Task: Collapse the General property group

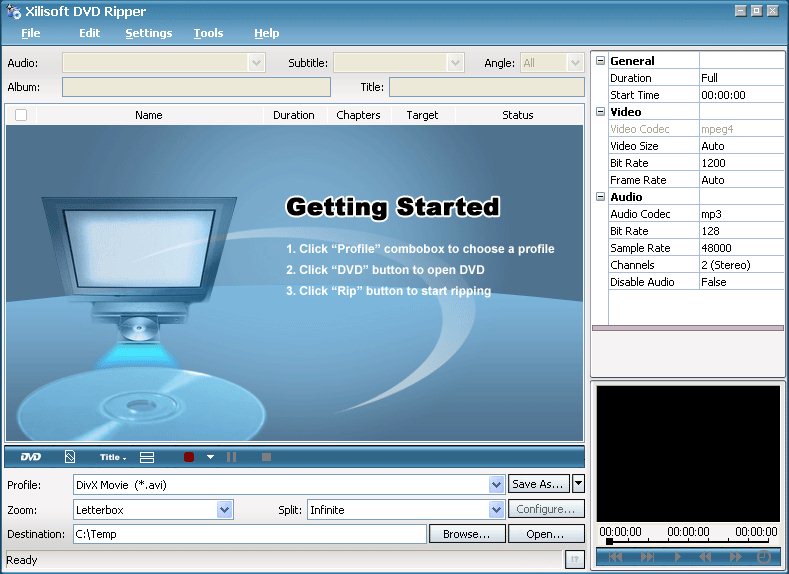Action: point(600,61)
